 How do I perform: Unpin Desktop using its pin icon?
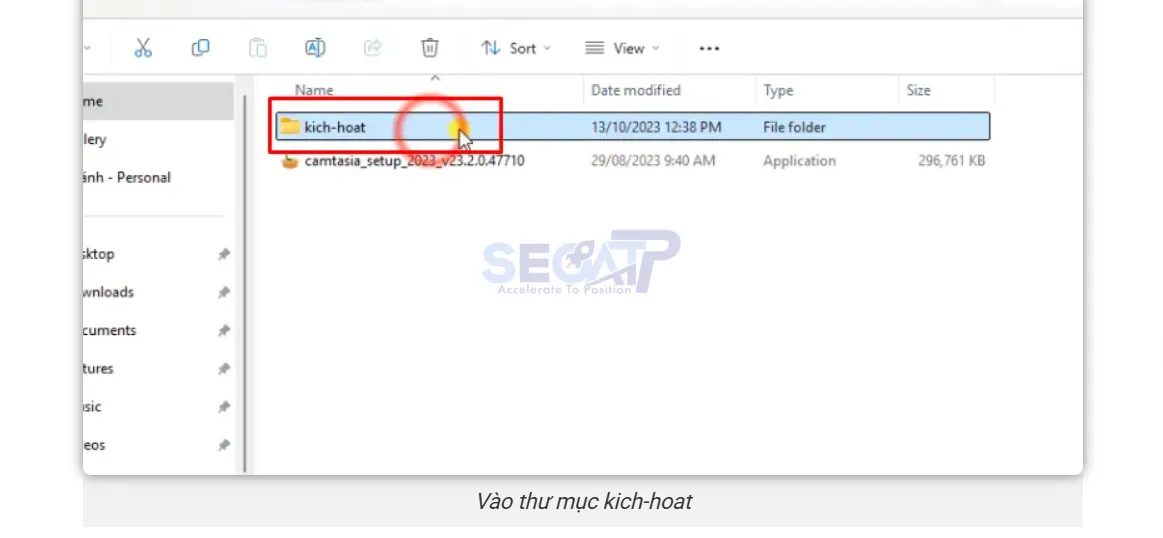tap(223, 255)
